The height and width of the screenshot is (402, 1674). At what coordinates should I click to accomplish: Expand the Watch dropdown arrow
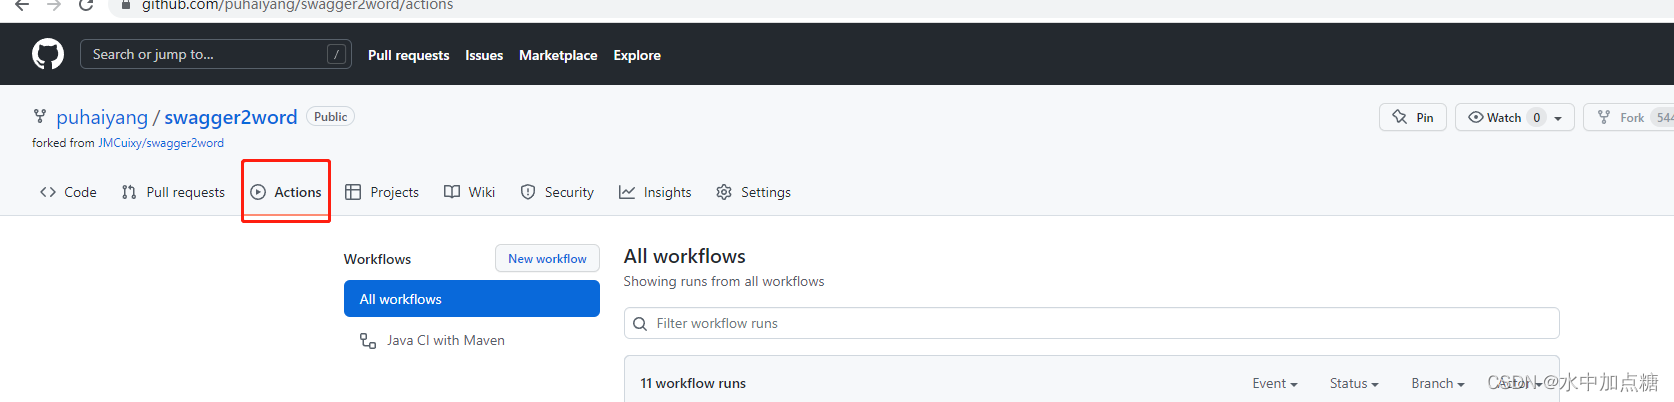[x=1558, y=118]
